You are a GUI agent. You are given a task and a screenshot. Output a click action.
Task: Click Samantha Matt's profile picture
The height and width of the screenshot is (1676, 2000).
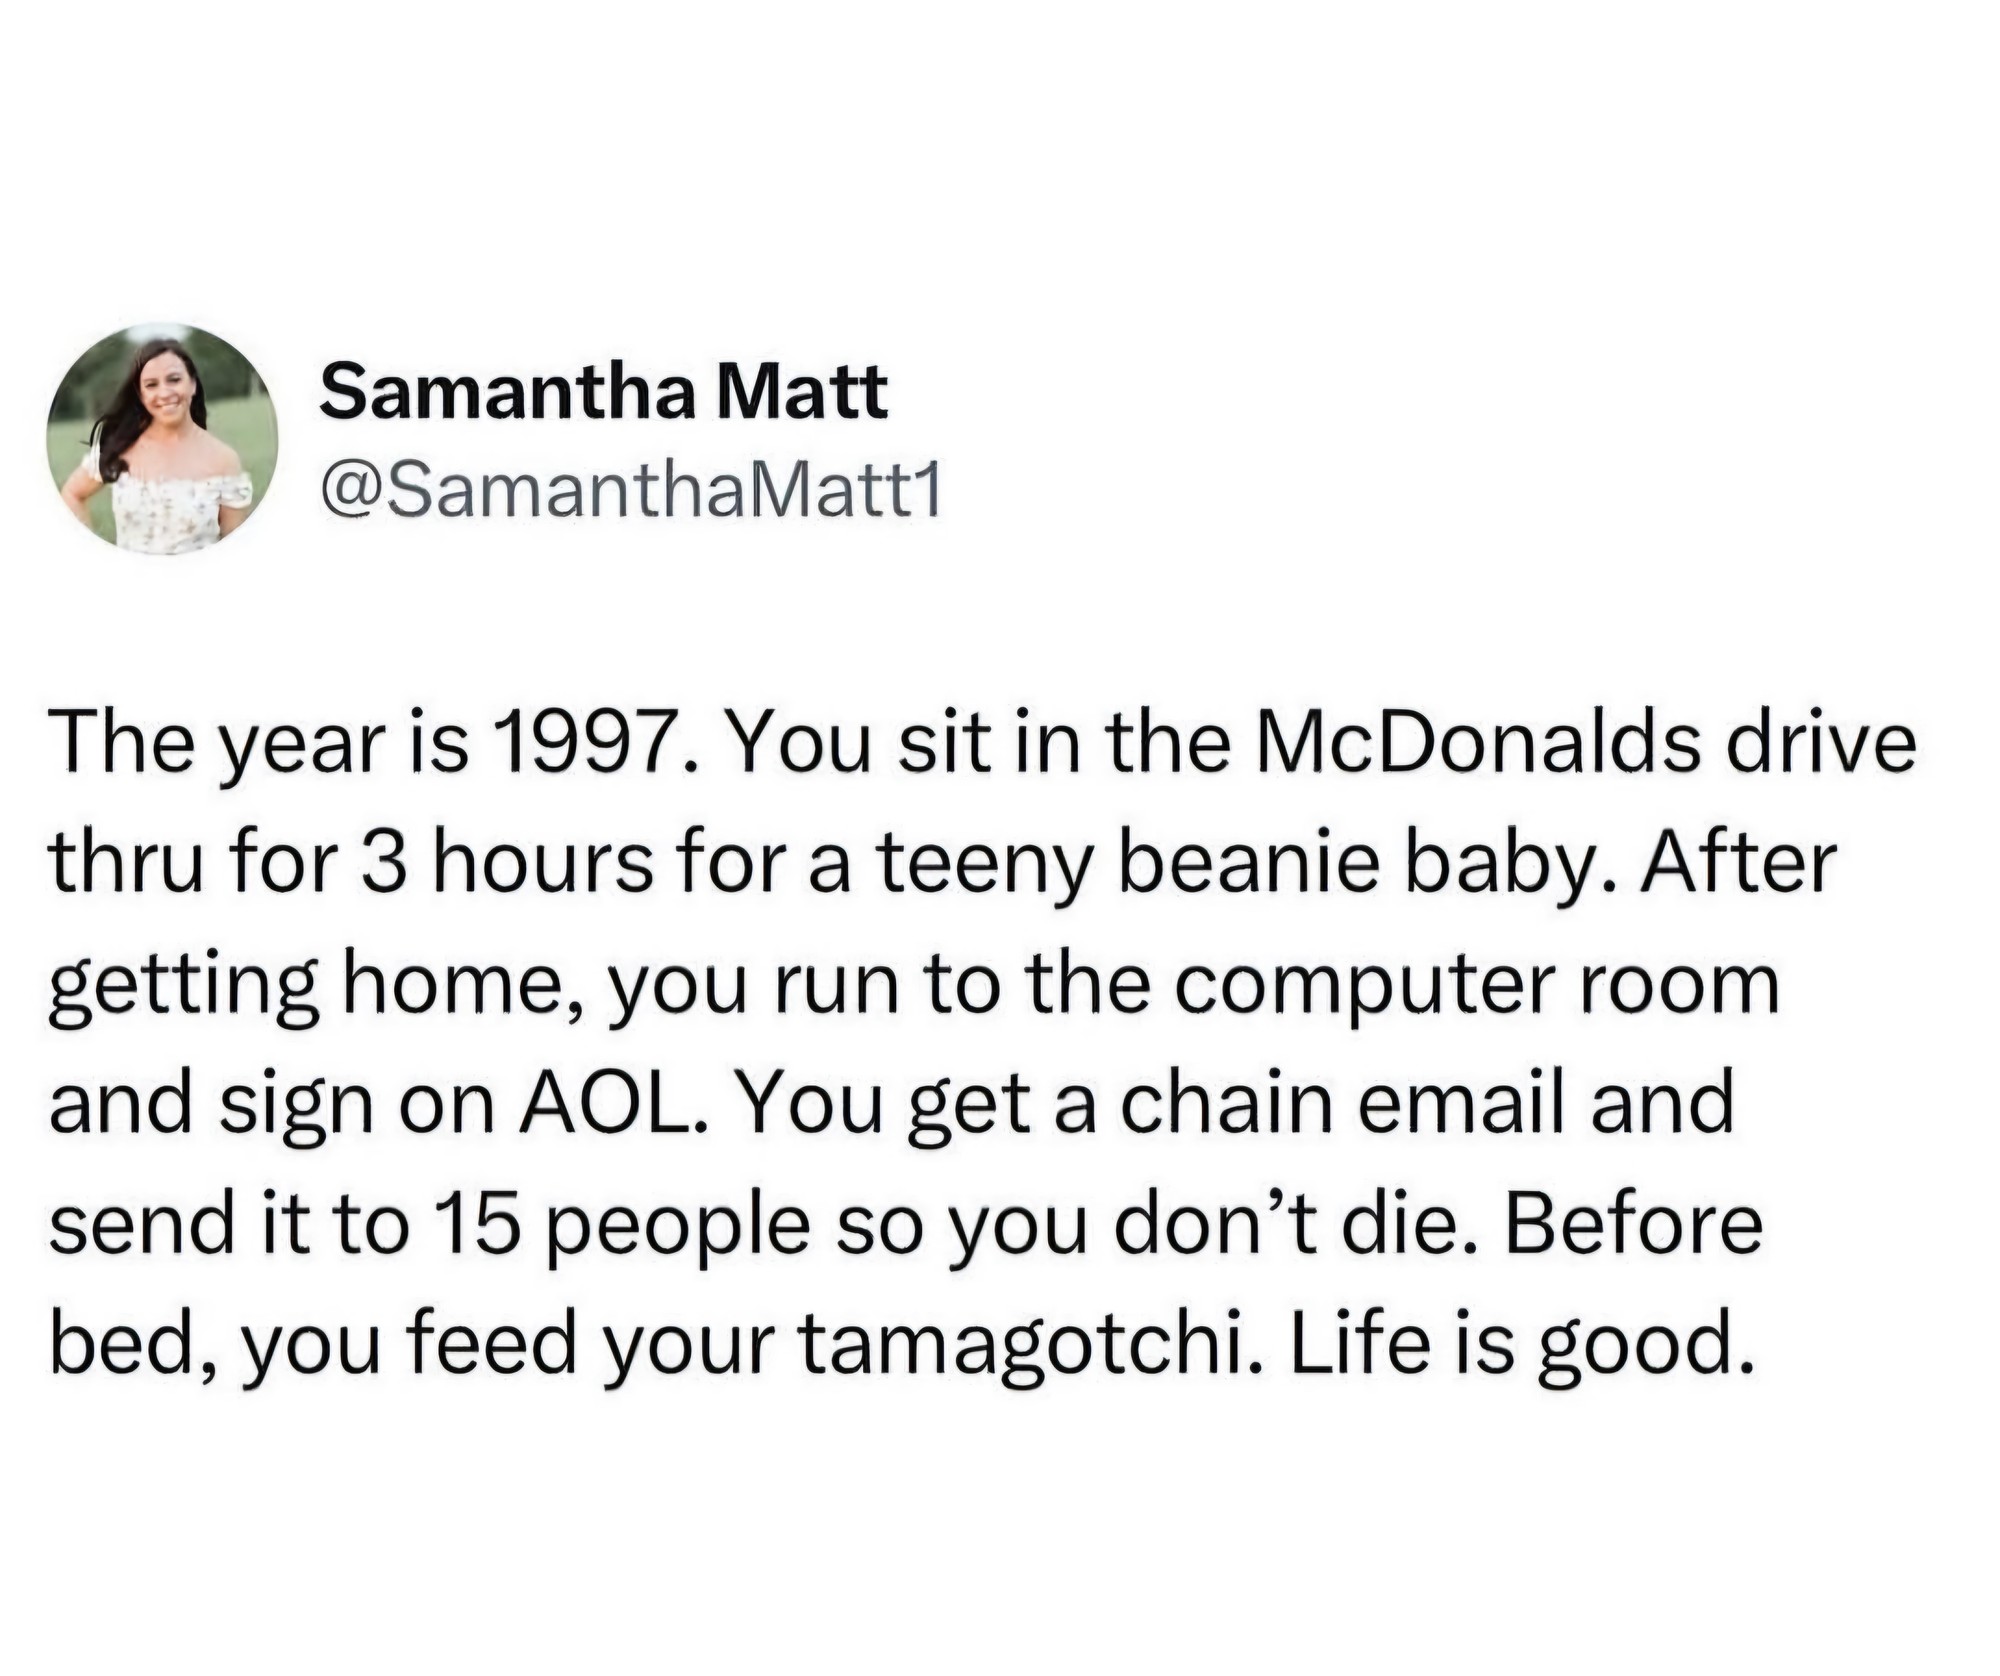coord(161,439)
